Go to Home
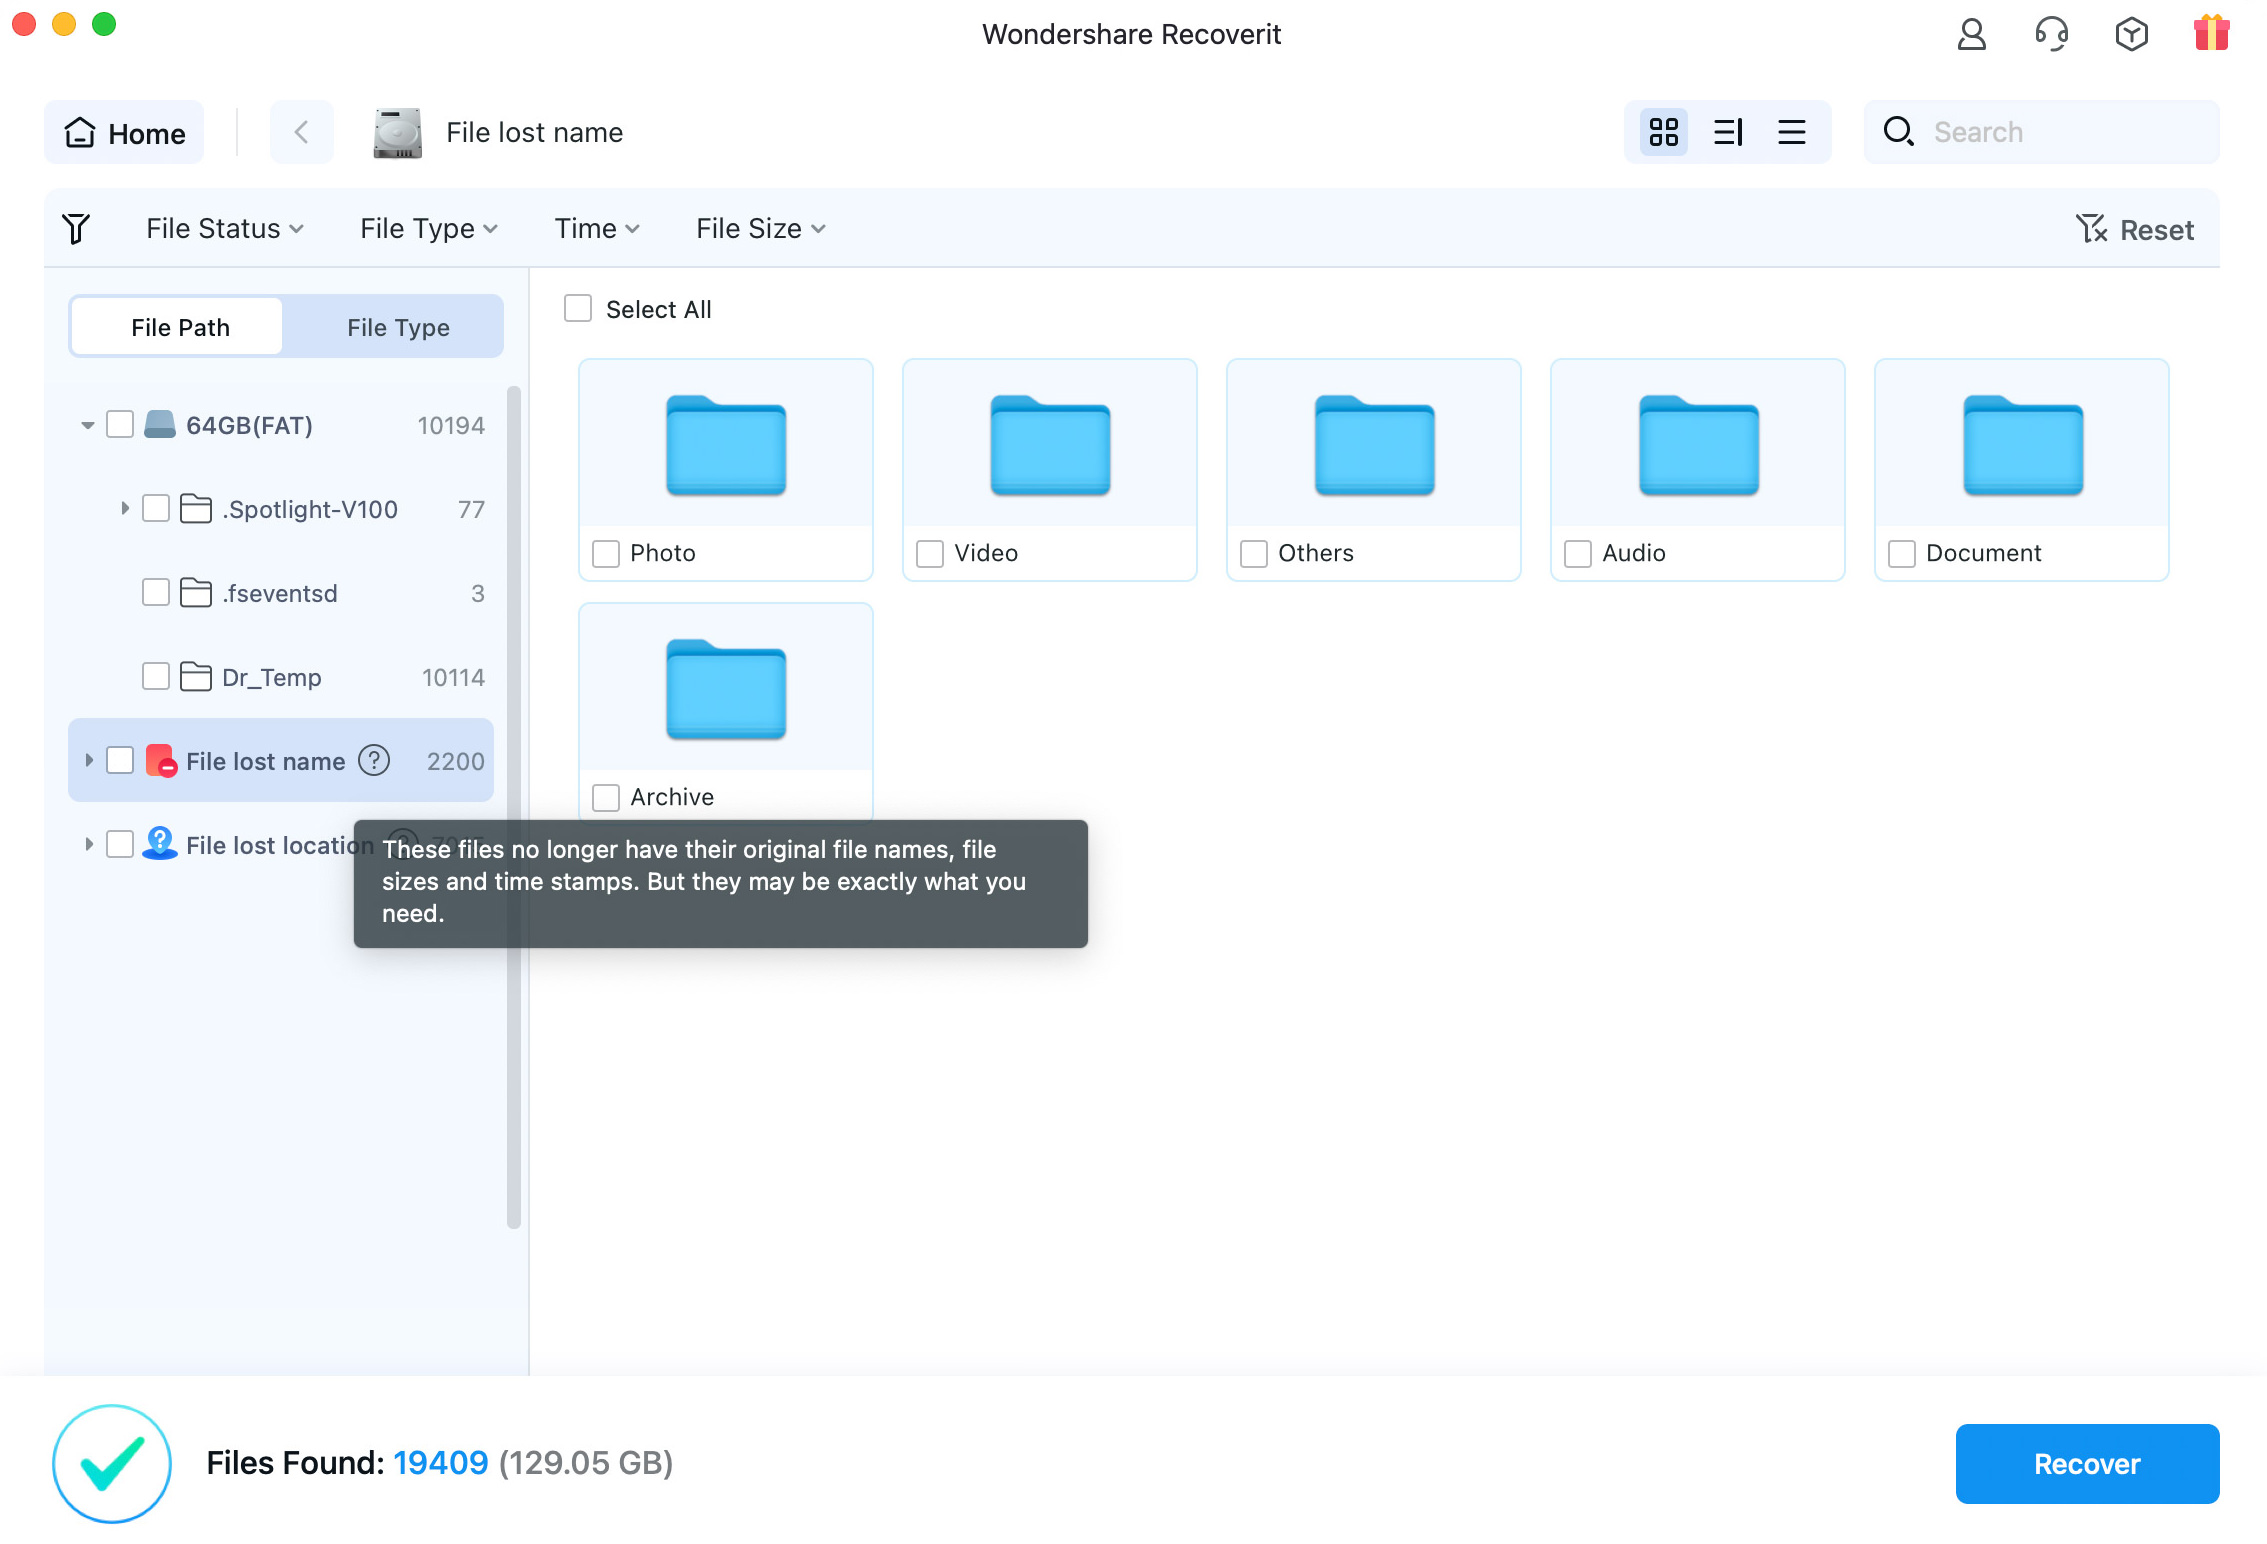 [x=124, y=132]
